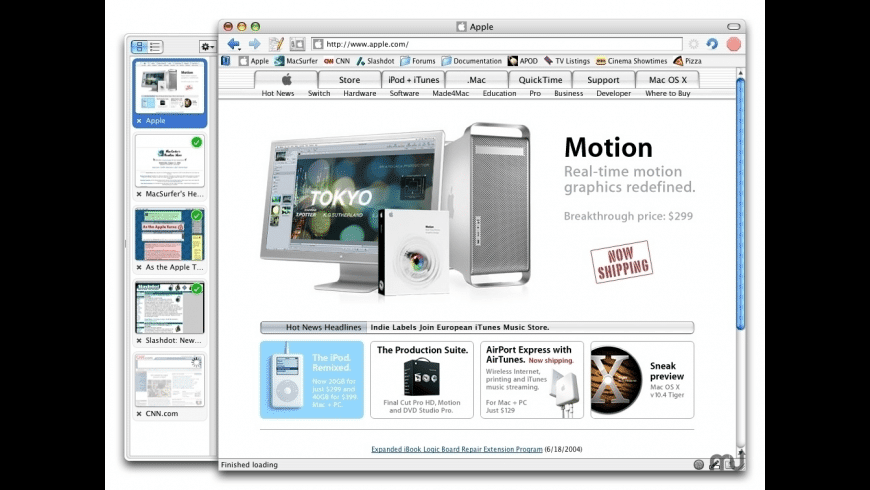Click the Made4Mac subnav link
870x490 pixels.
[451, 93]
